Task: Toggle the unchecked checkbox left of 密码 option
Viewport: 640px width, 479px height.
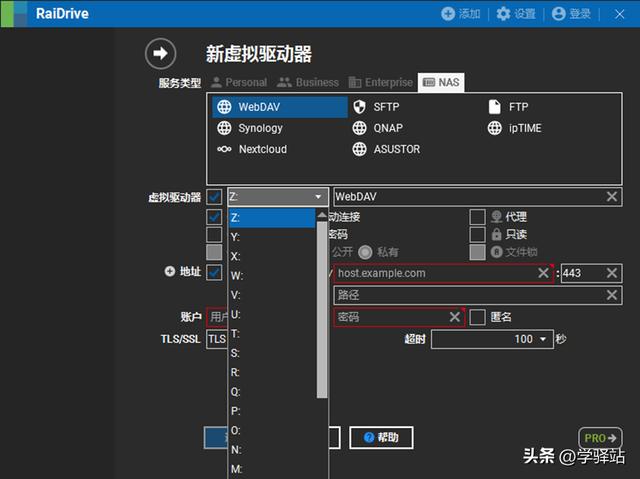Action: [214, 235]
